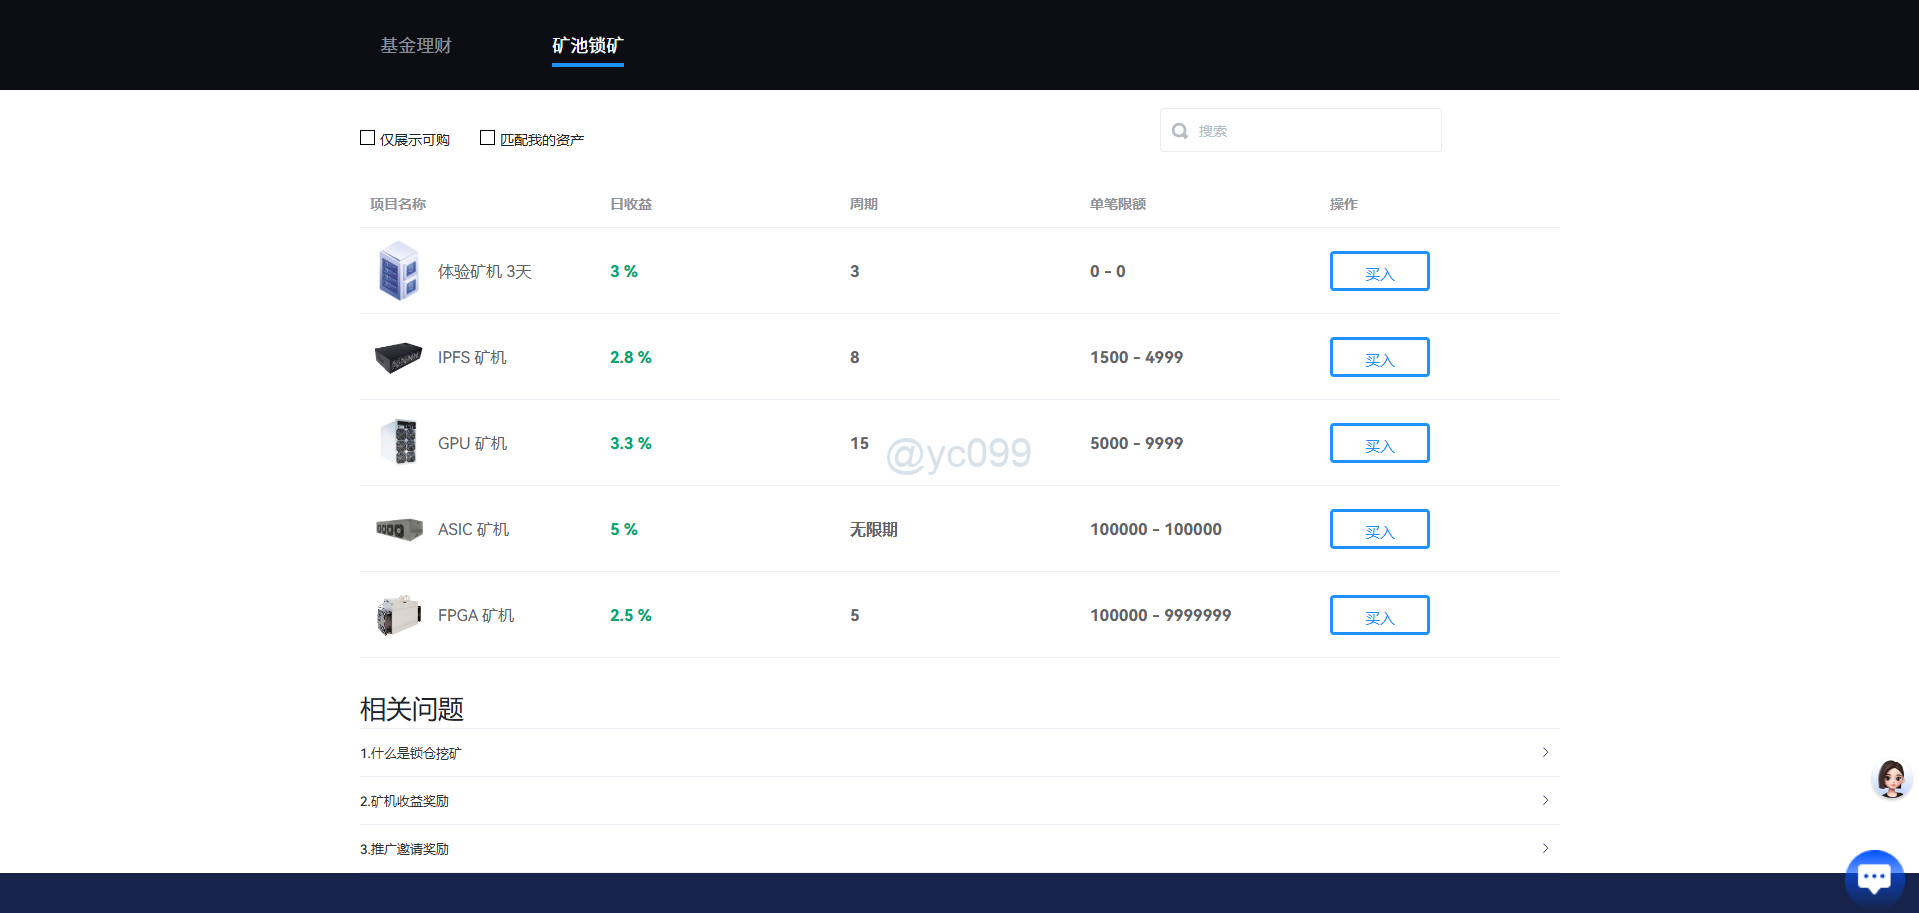Click the IPFS 矿机 miner icon

[x=398, y=357]
